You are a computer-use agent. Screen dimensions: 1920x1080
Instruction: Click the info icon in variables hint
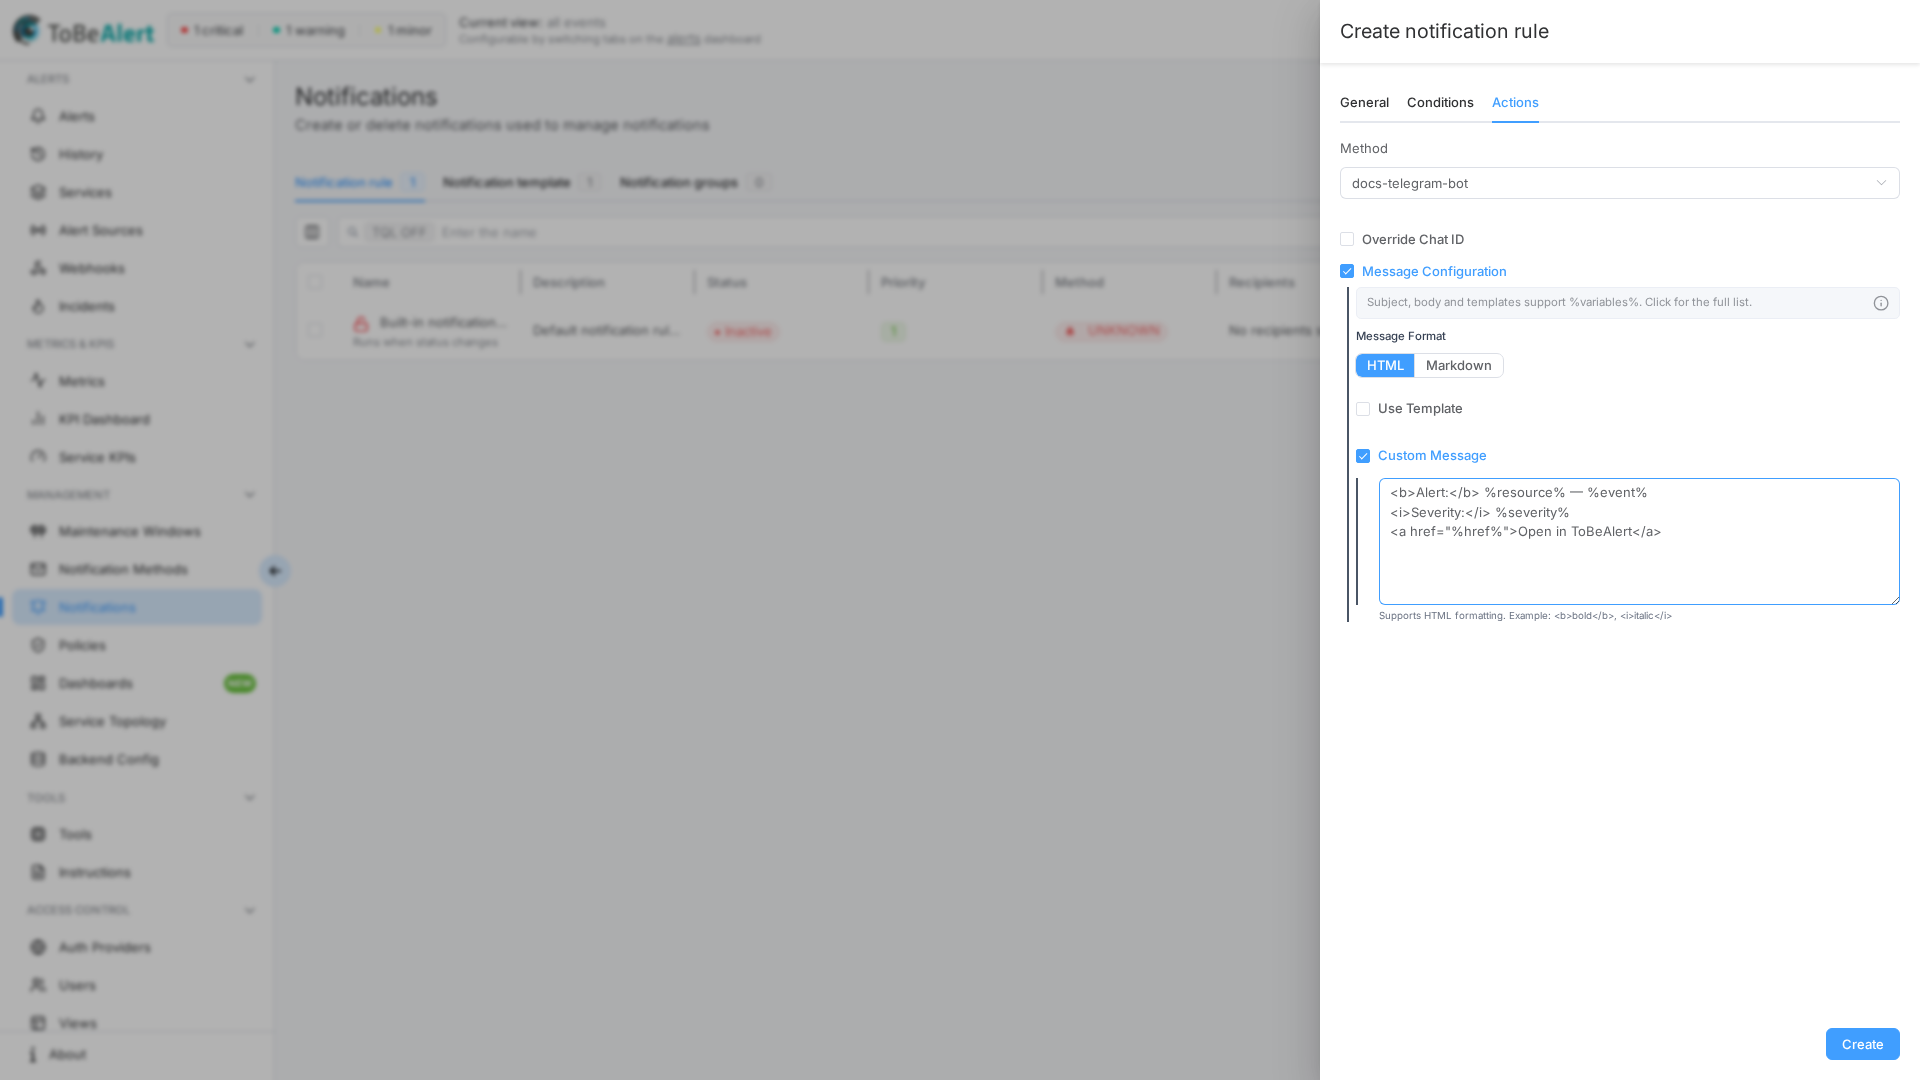click(1881, 303)
